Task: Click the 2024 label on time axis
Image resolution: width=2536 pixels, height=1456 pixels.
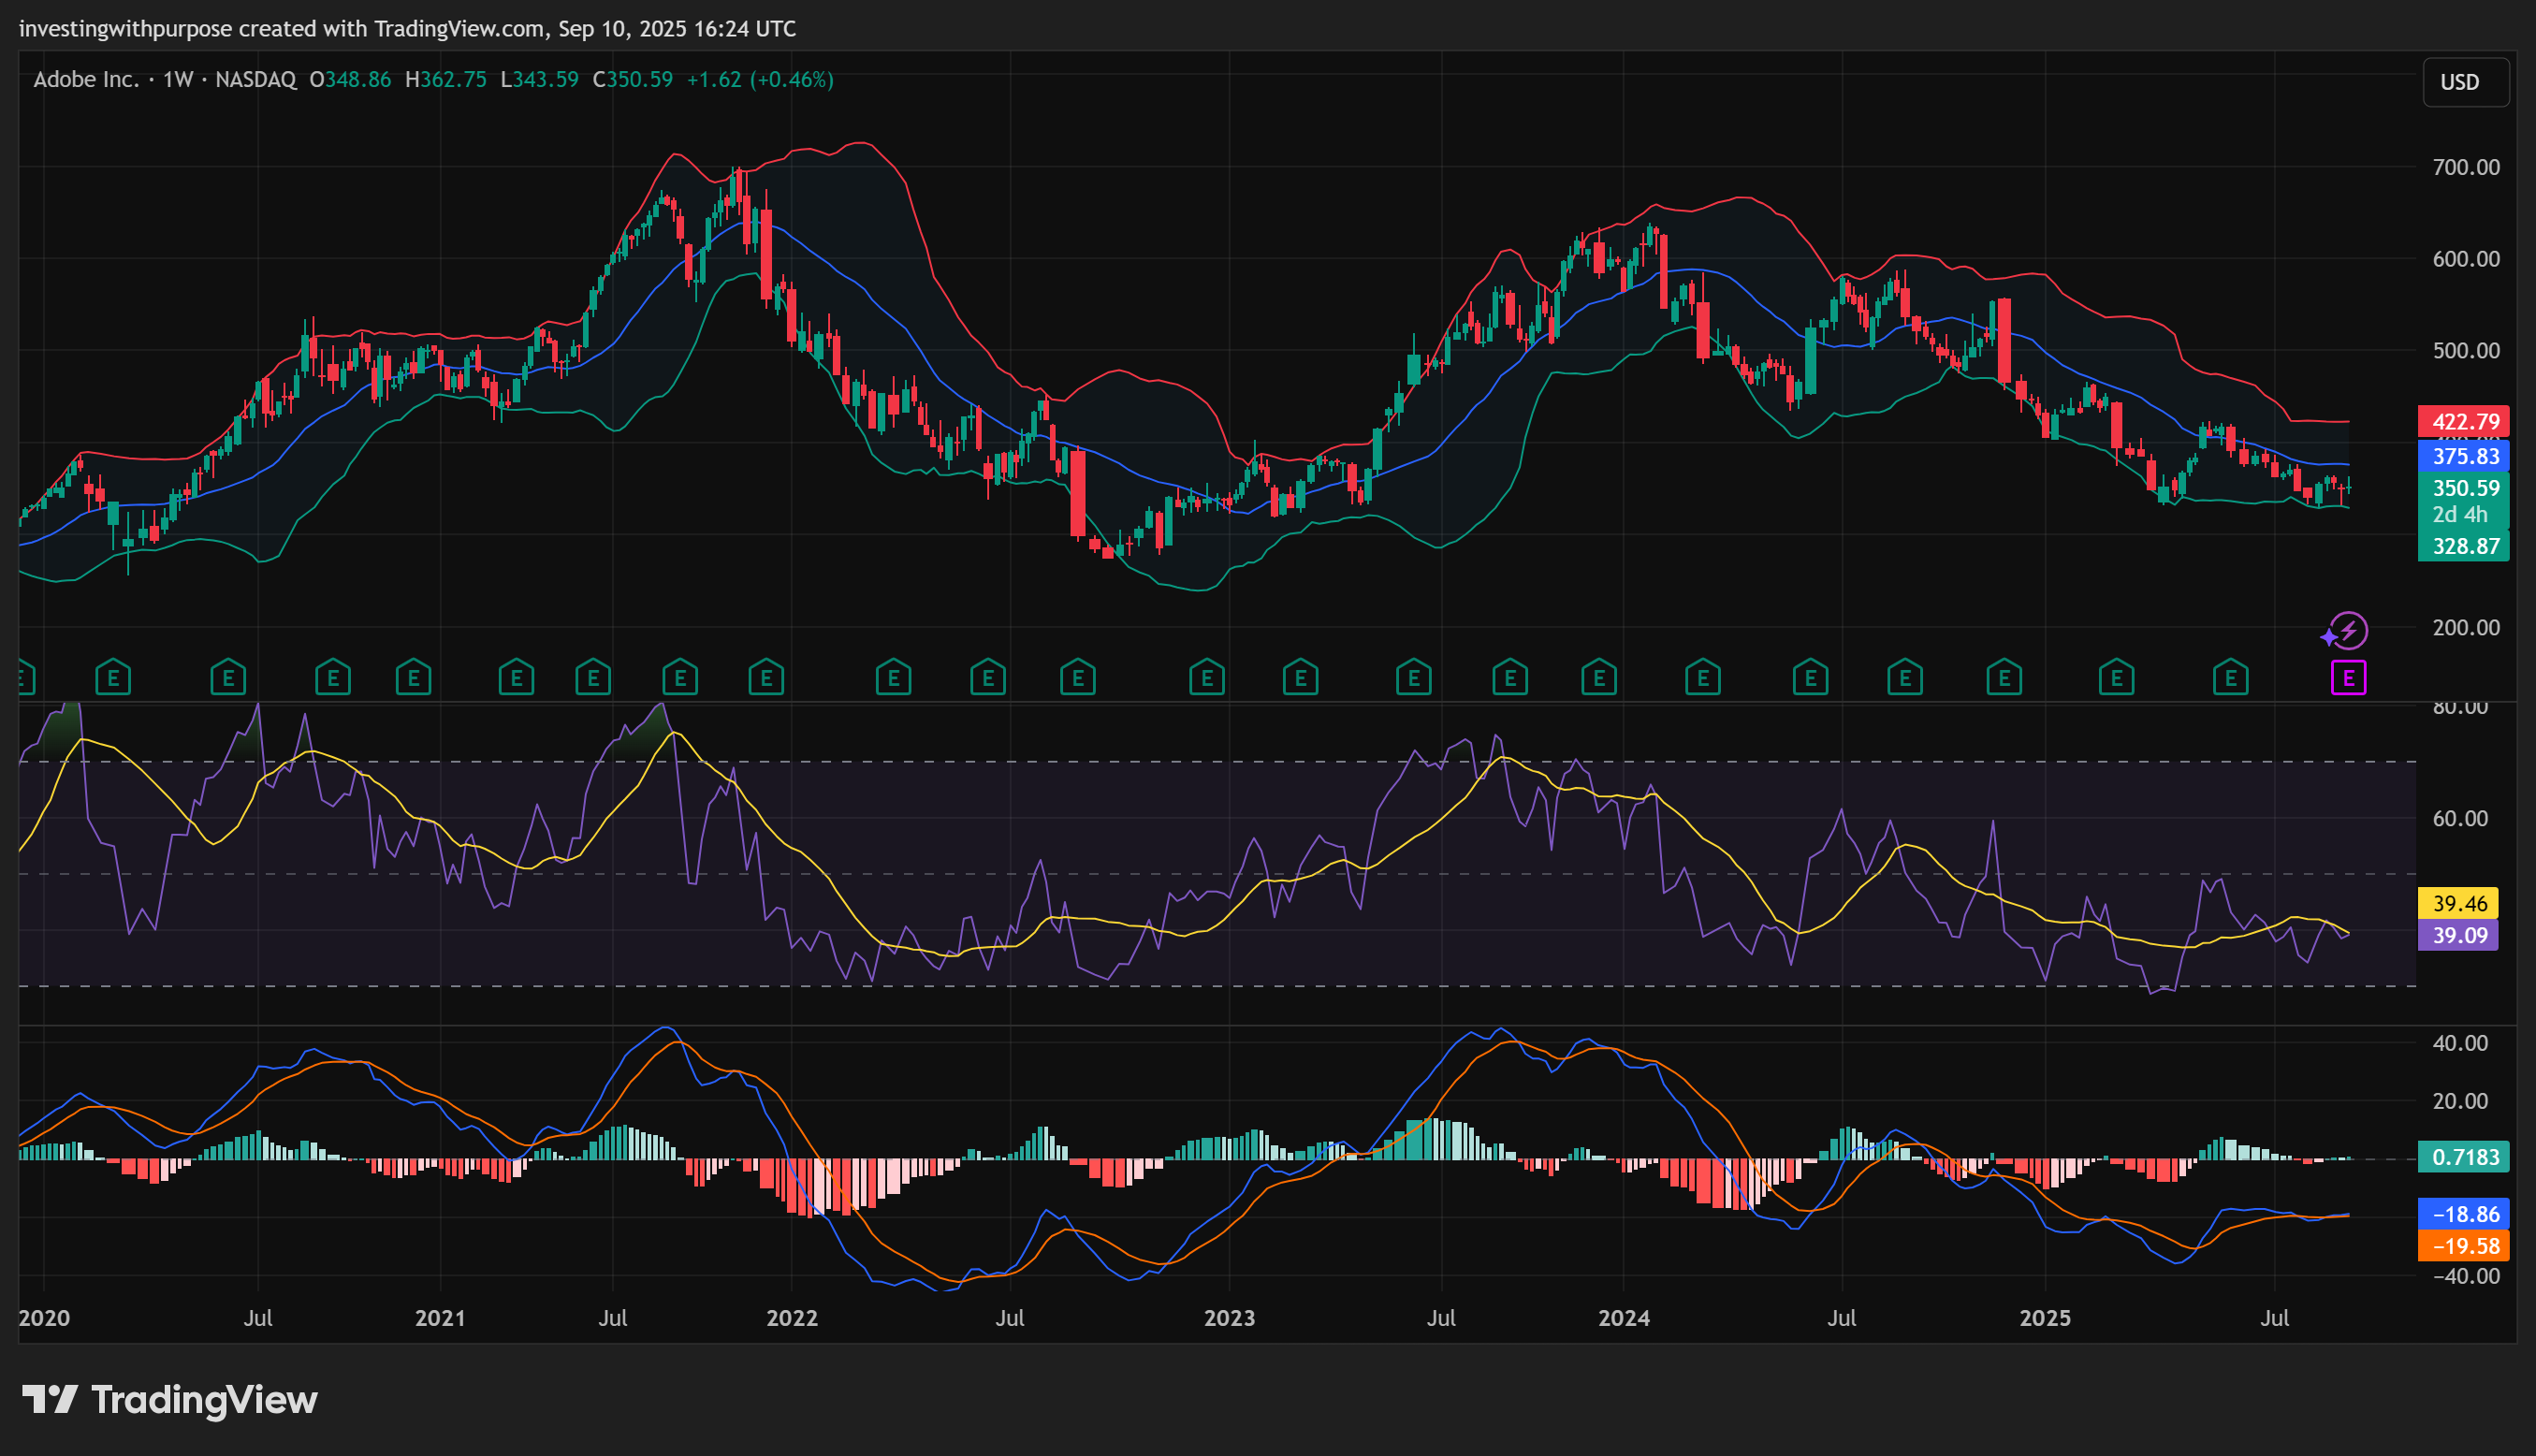Action: point(1623,1317)
